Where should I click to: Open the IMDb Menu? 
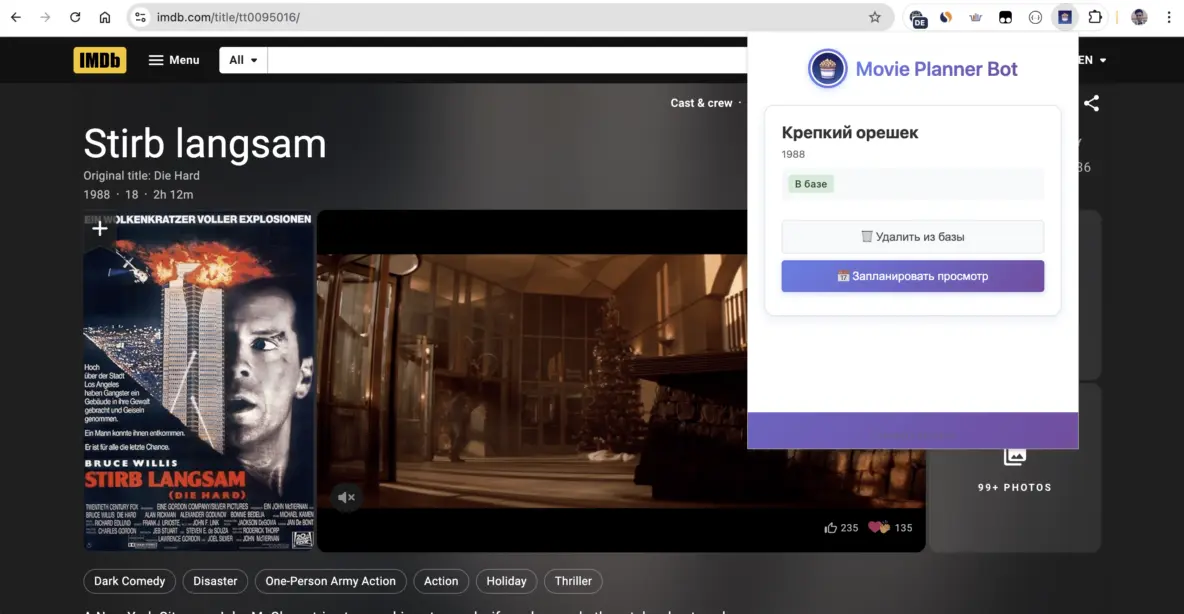tap(173, 60)
